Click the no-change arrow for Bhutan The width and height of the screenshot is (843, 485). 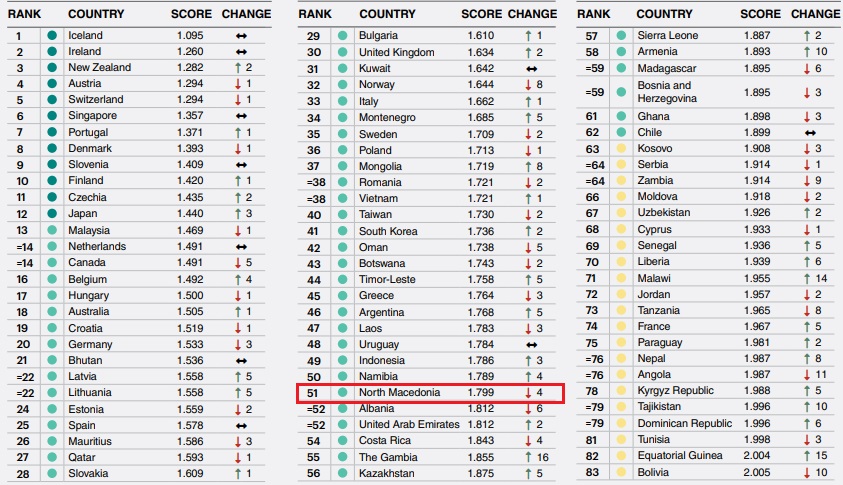(x=241, y=361)
